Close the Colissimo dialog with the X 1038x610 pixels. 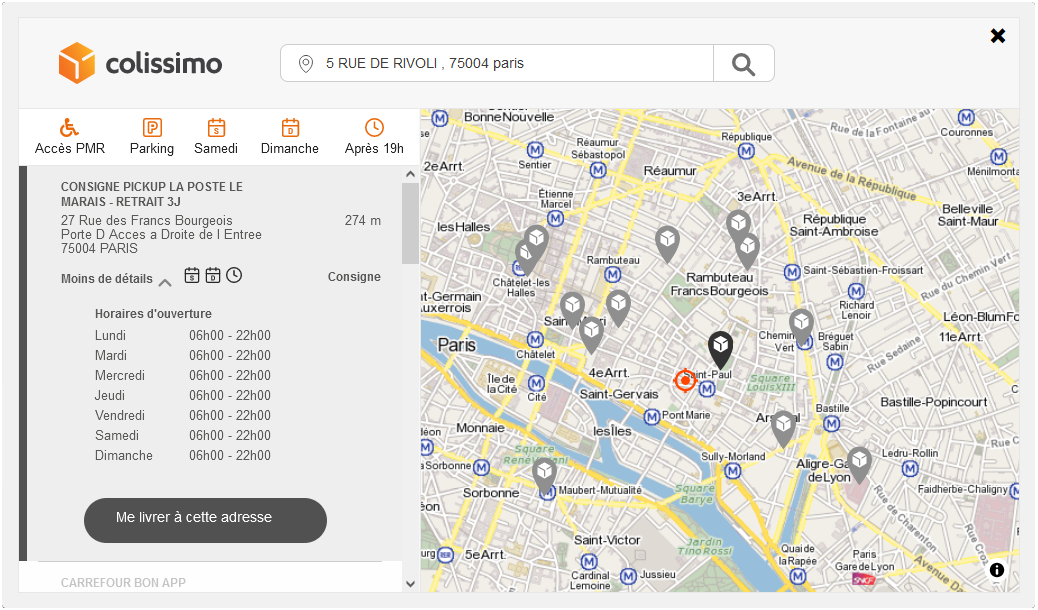tap(998, 36)
